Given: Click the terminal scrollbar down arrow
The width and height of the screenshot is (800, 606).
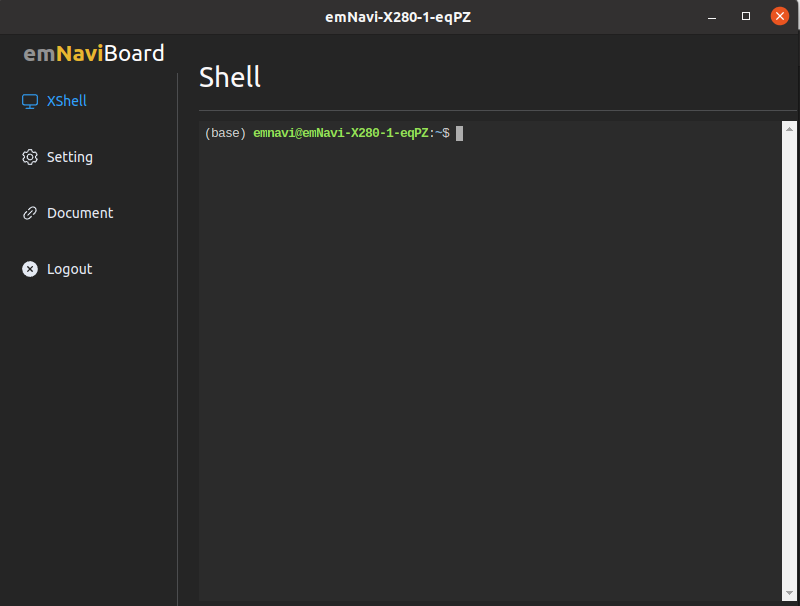Looking at the screenshot, I should point(789,593).
